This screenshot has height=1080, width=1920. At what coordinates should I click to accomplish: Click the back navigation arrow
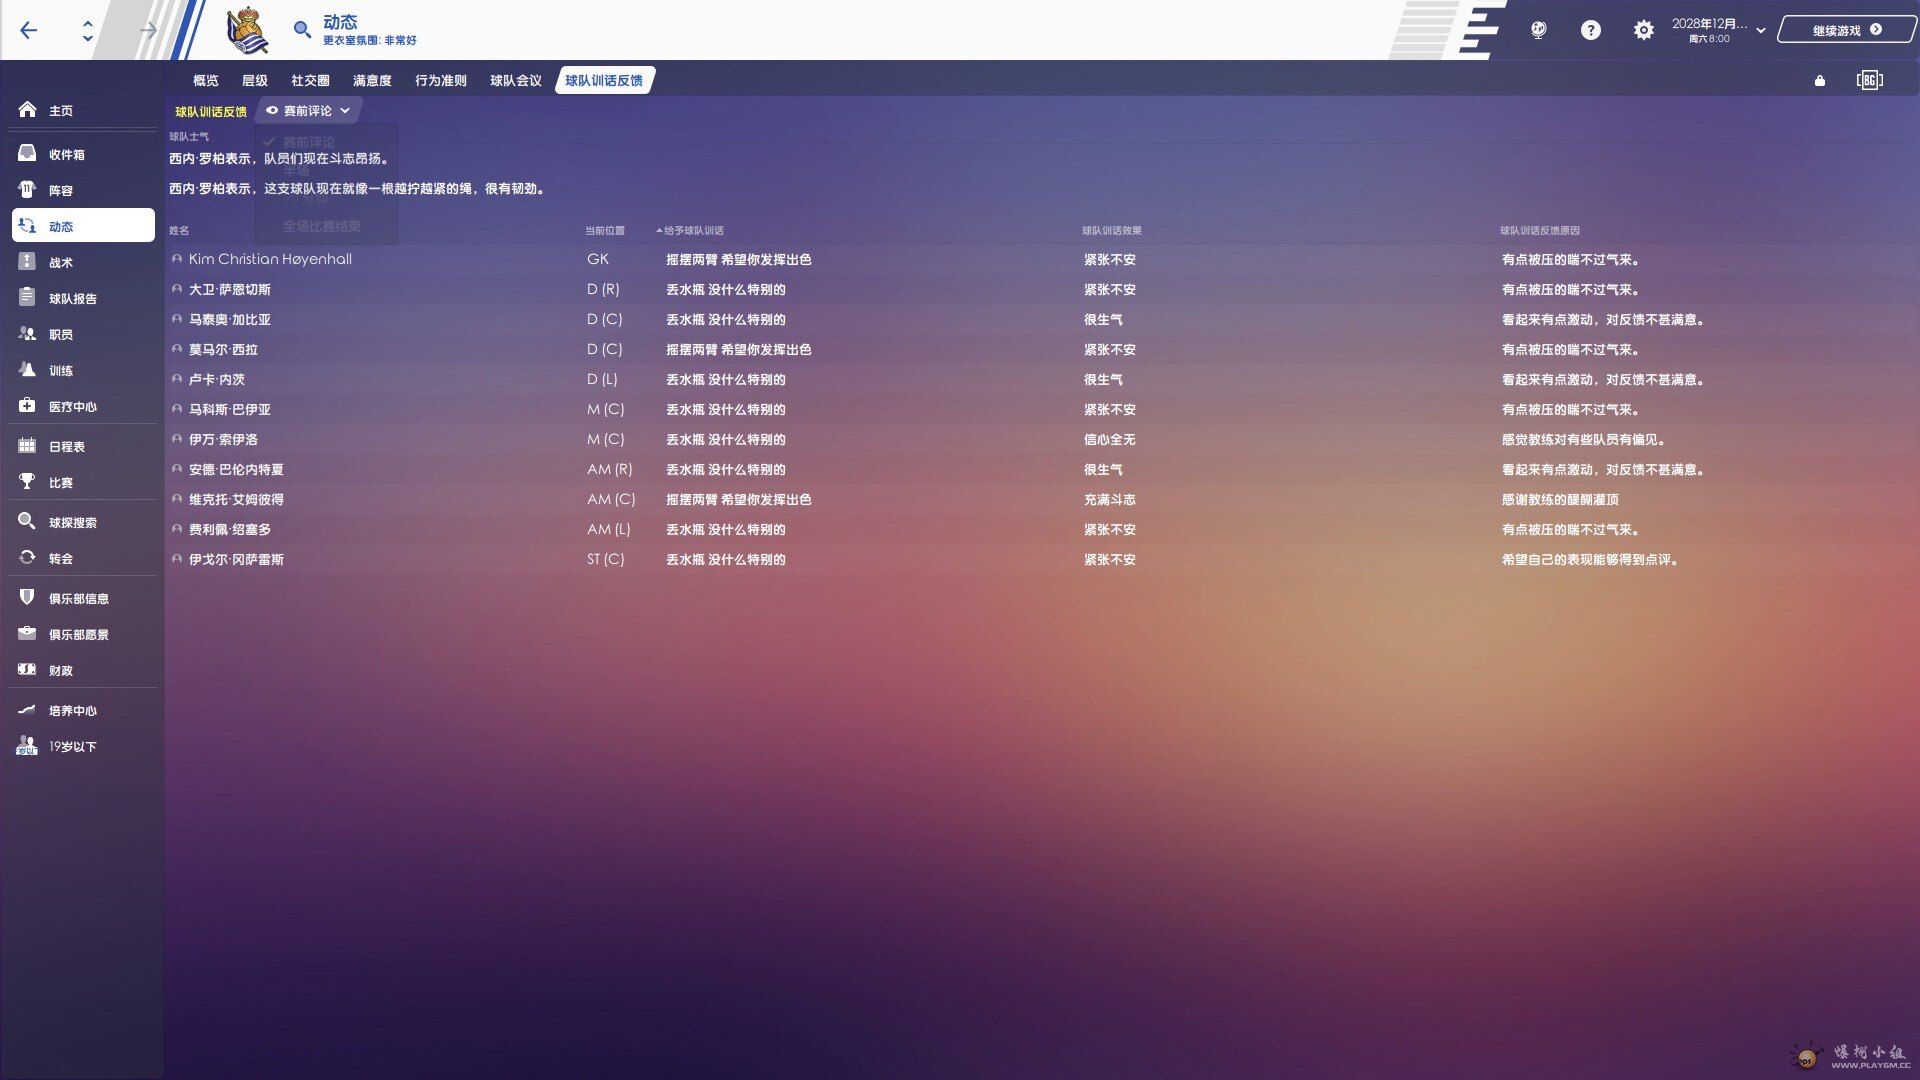(28, 30)
